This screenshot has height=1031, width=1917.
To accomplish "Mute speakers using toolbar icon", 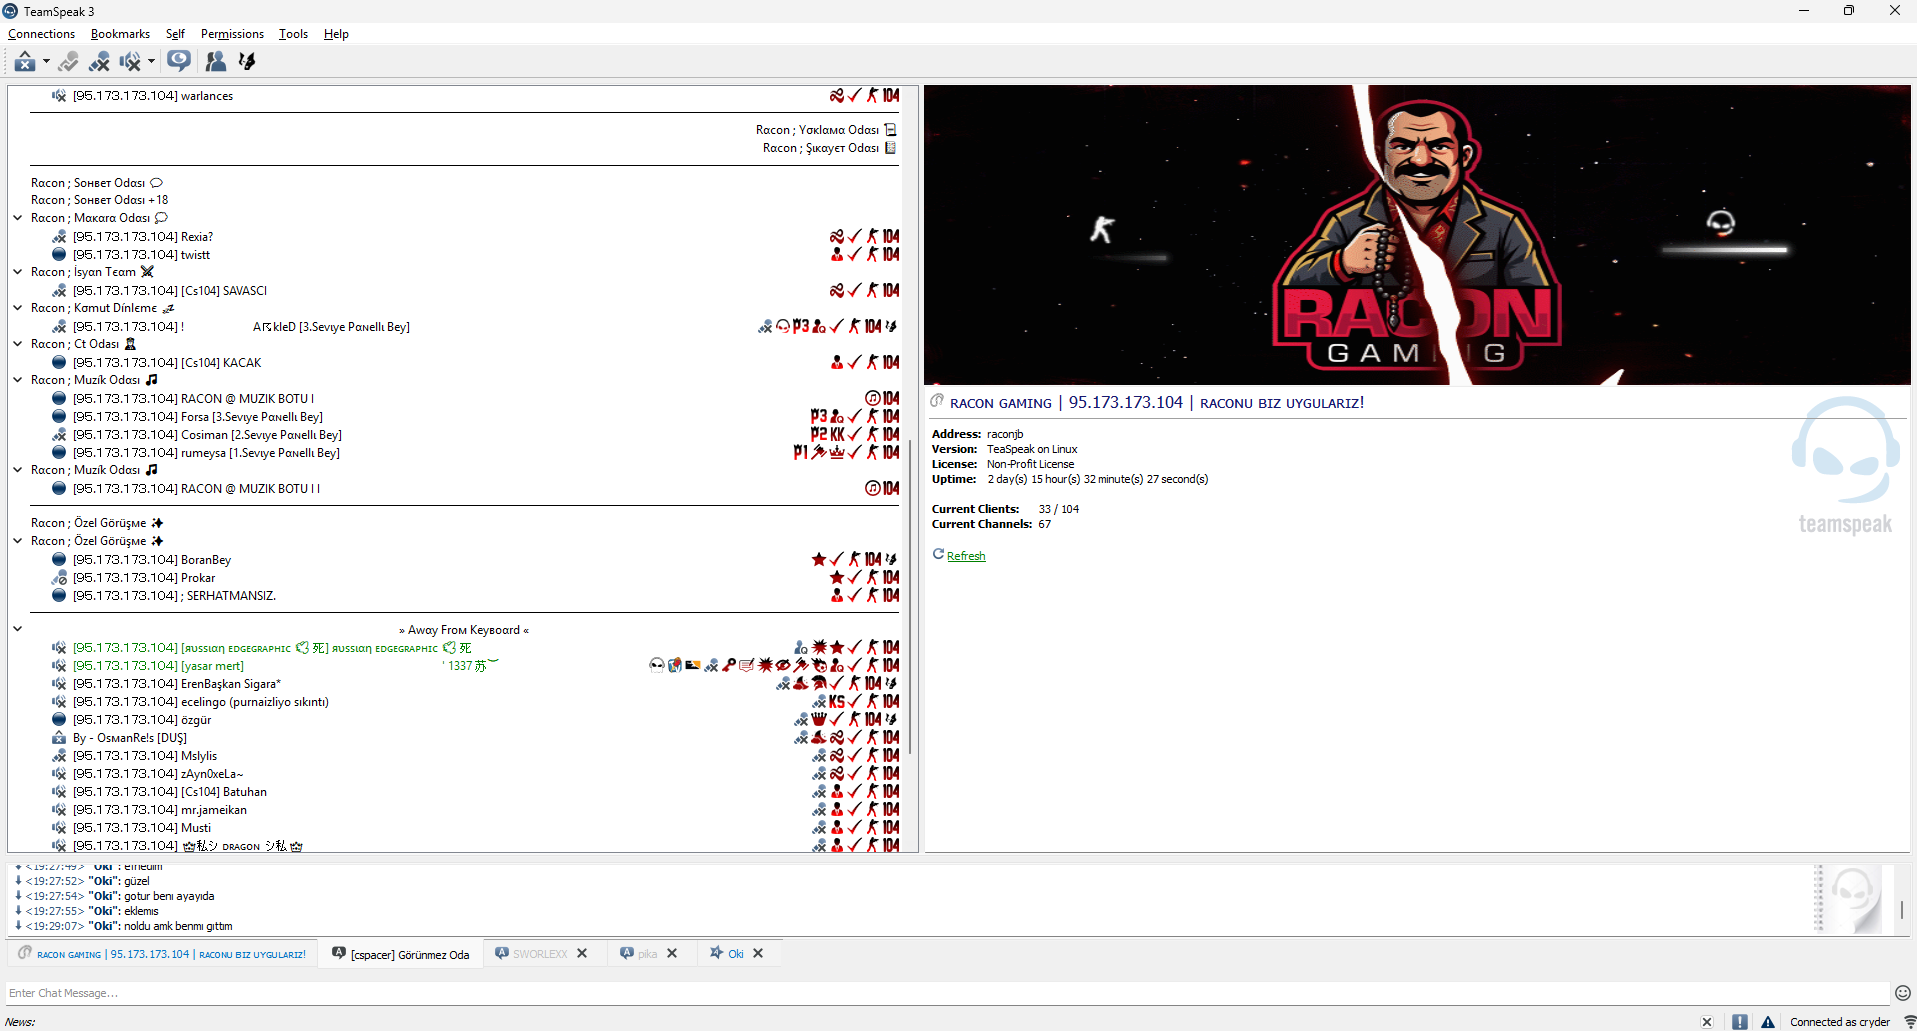I will point(130,62).
